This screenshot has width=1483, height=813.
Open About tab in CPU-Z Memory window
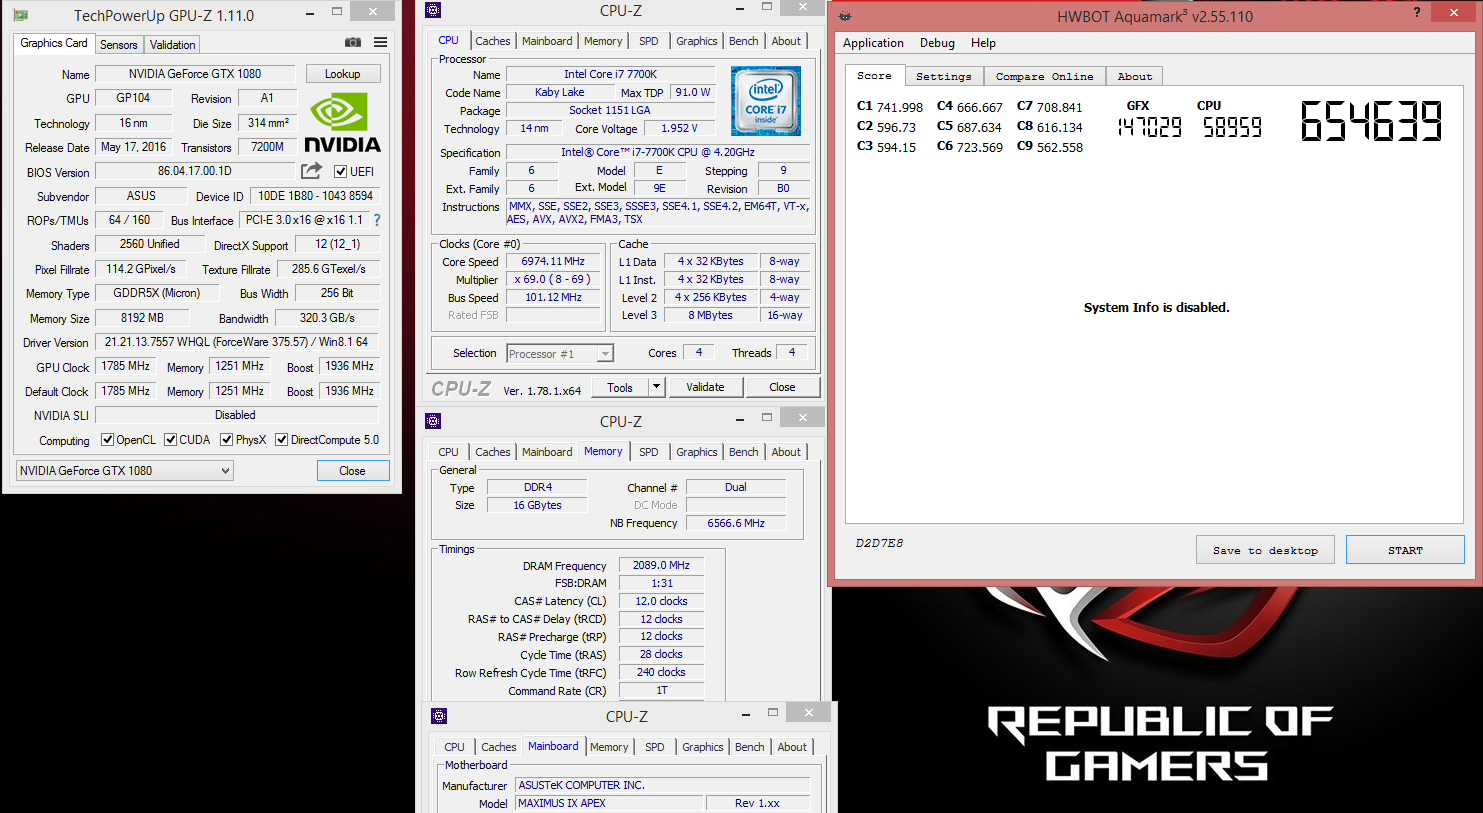point(786,452)
